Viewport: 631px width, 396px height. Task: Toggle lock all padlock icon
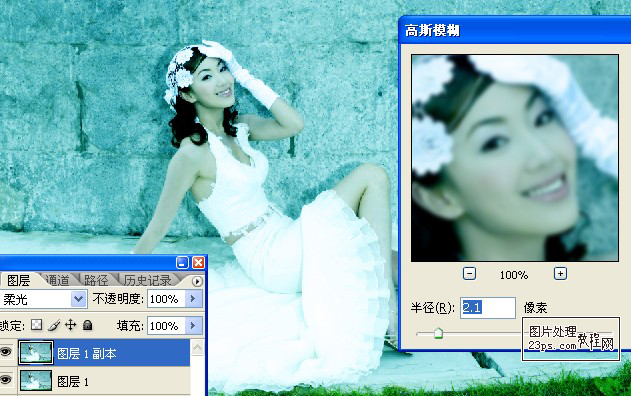(88, 325)
